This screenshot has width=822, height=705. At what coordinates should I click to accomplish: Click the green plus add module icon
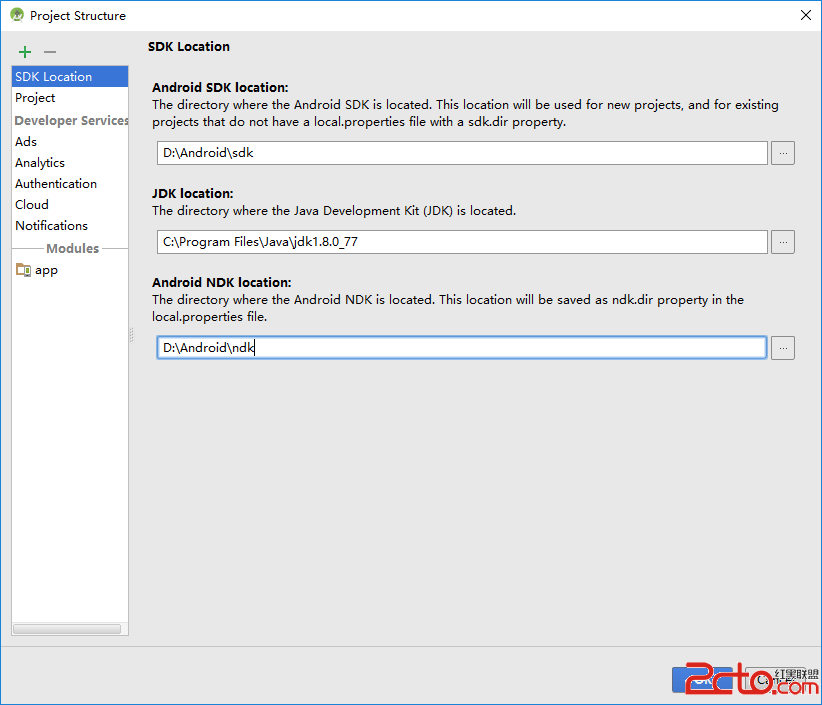point(25,52)
